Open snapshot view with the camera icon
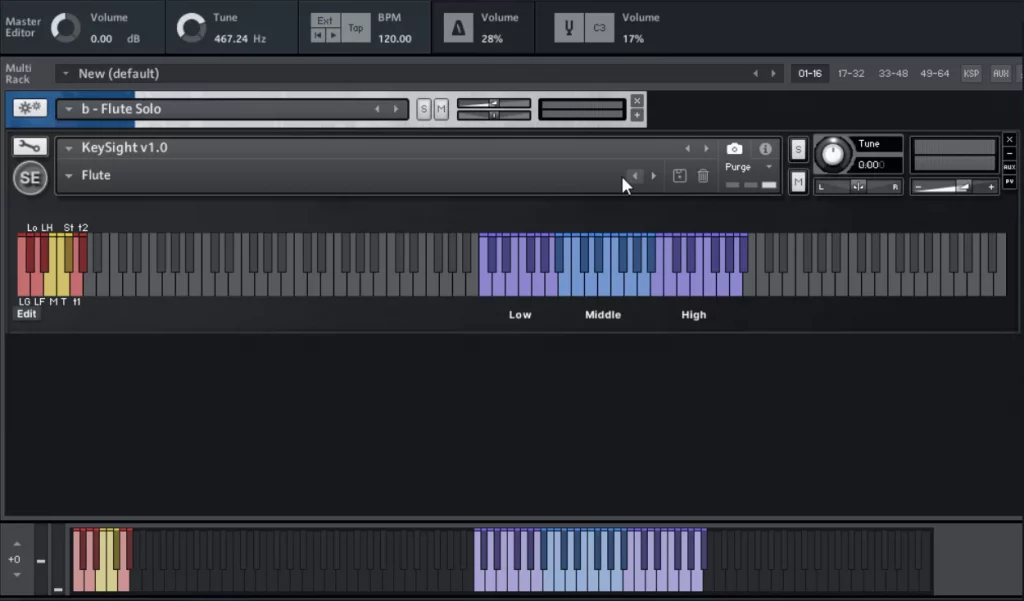Image resolution: width=1024 pixels, height=601 pixels. (x=734, y=149)
